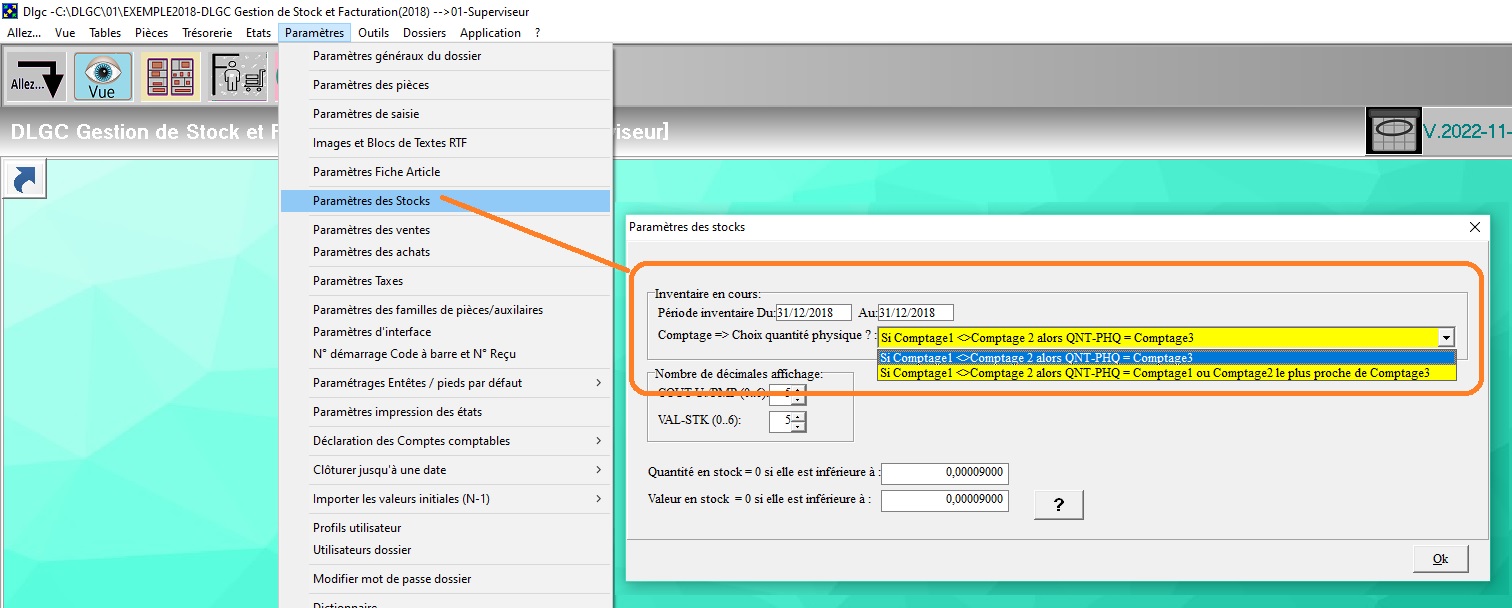Image resolution: width=1512 pixels, height=608 pixels.
Task: Open the ? help menu
Action: pos(537,32)
